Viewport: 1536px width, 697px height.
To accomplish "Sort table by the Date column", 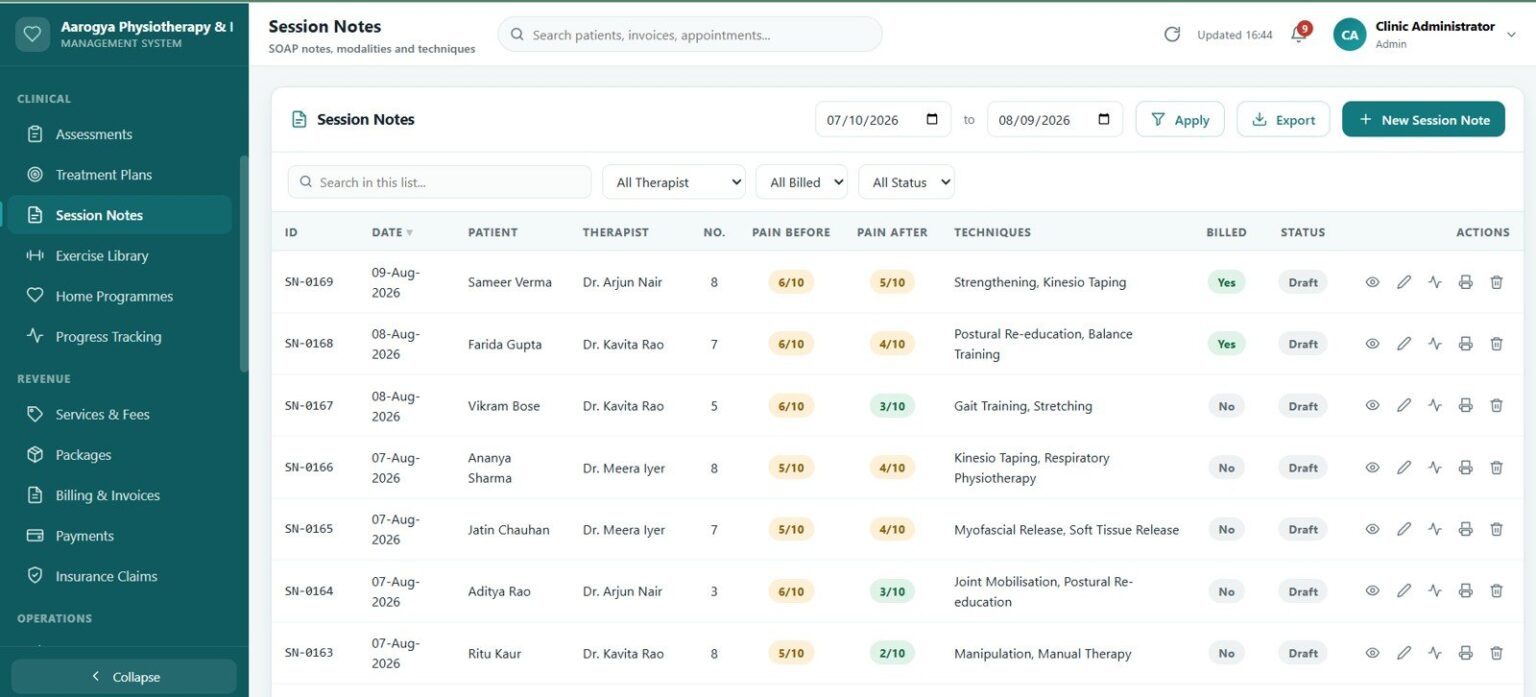I will [392, 232].
